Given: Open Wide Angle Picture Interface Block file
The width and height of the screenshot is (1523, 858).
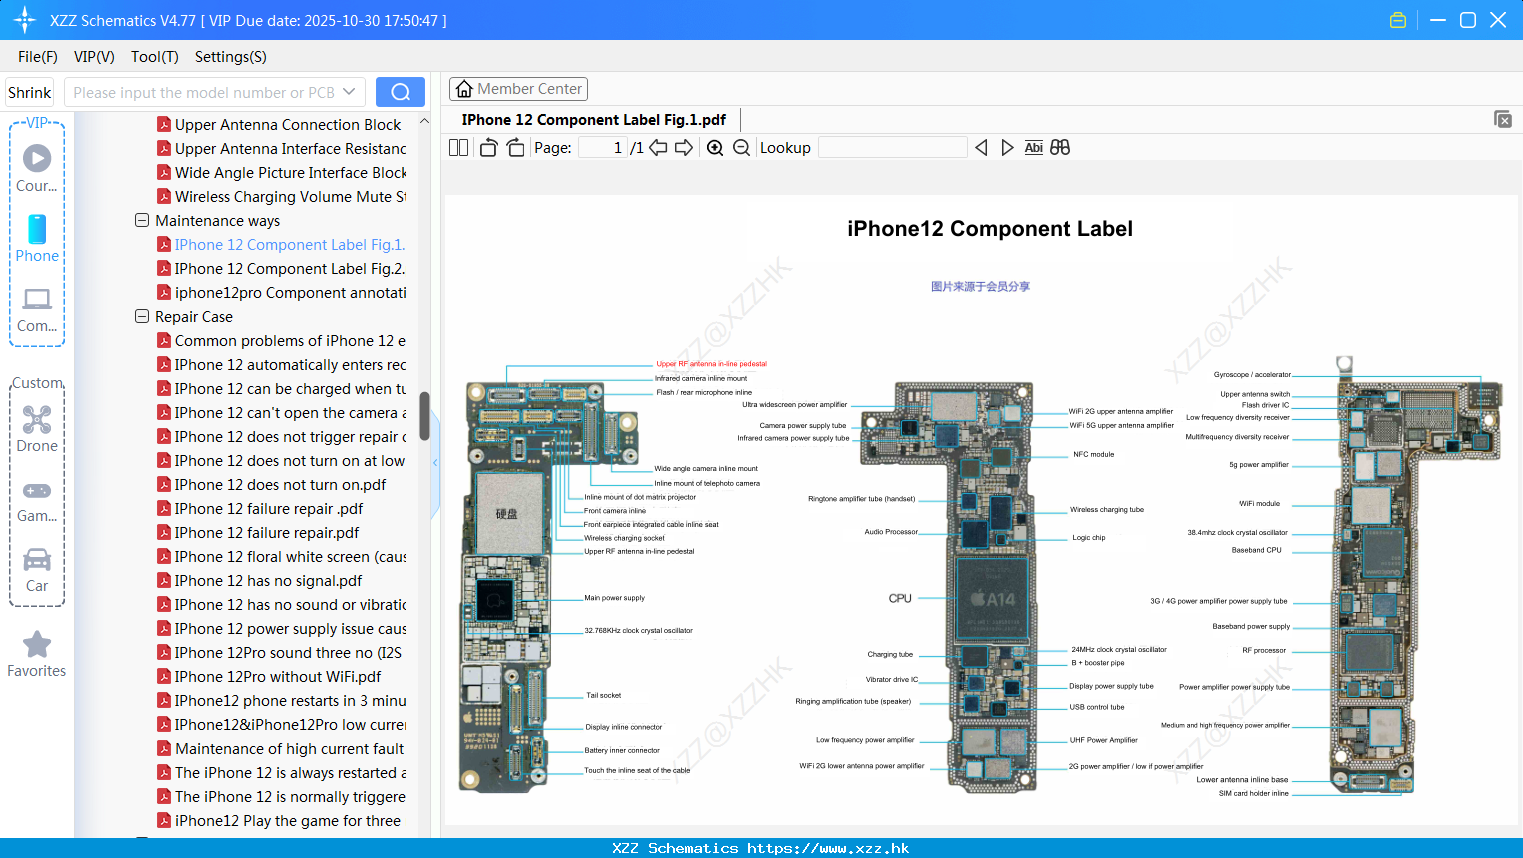Looking at the screenshot, I should coord(282,172).
